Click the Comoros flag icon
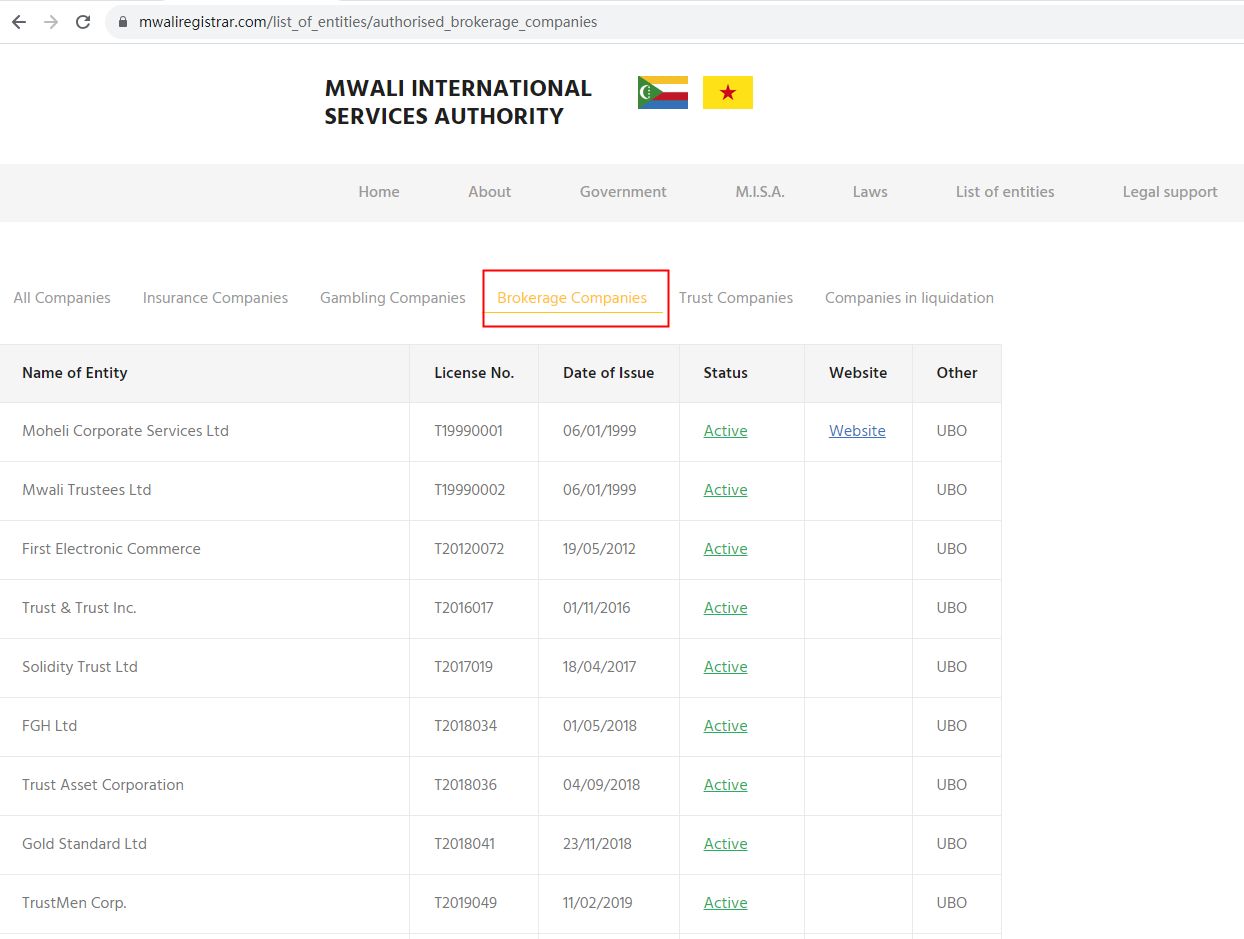Viewport: 1244px width, 939px height. tap(662, 92)
